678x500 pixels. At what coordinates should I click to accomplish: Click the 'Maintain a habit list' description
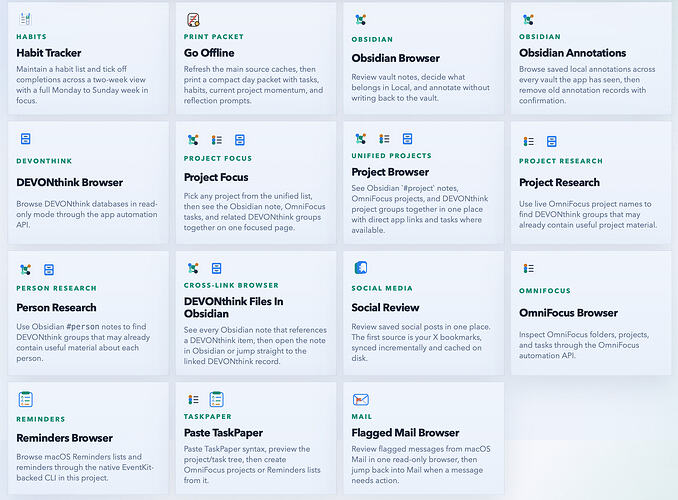click(82, 85)
